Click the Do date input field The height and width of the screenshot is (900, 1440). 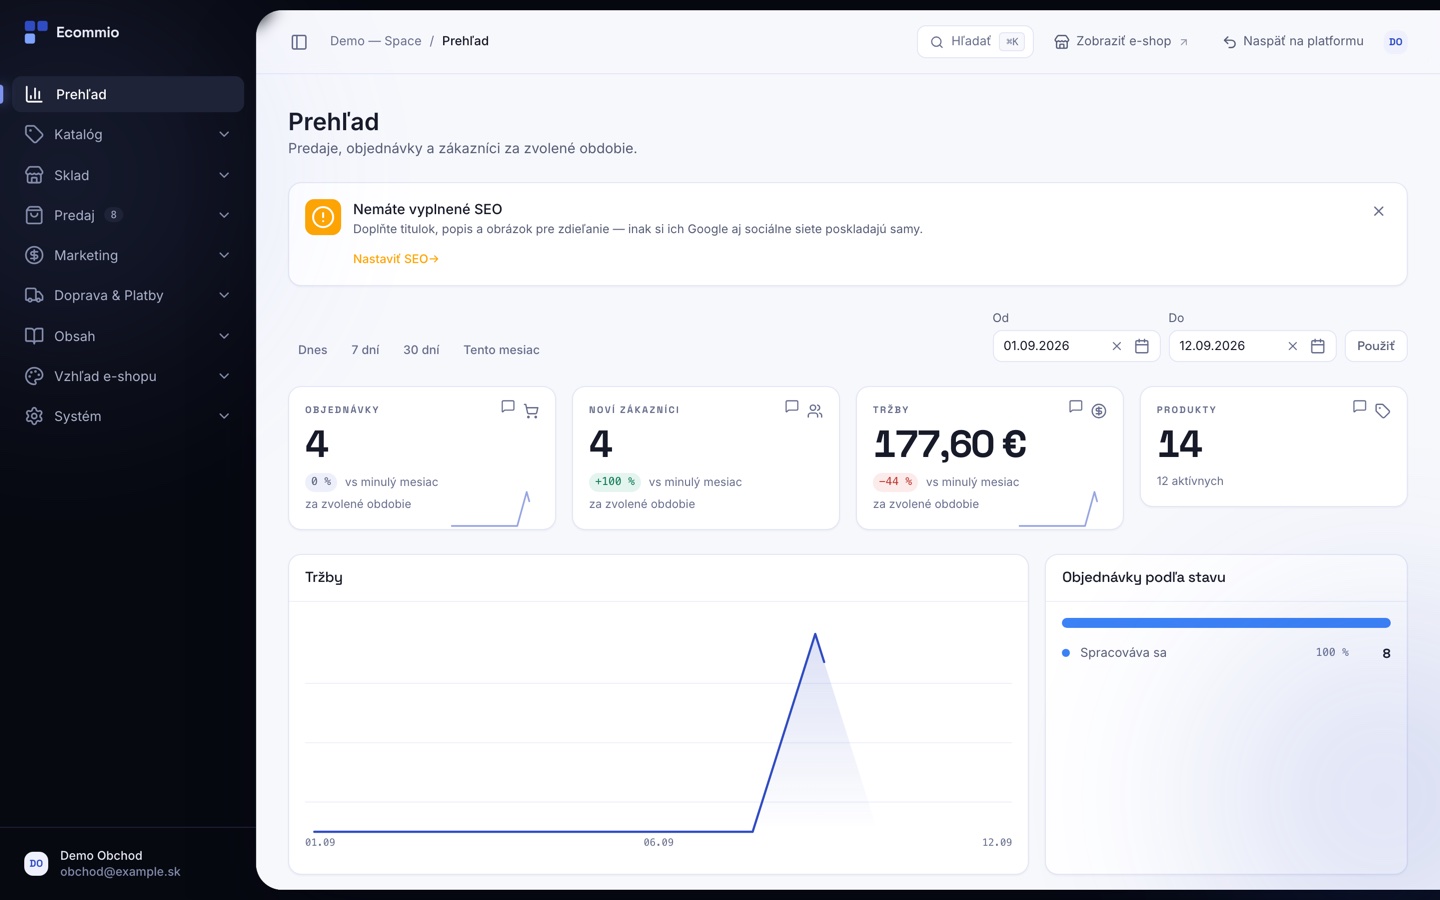pyautogui.click(x=1252, y=346)
